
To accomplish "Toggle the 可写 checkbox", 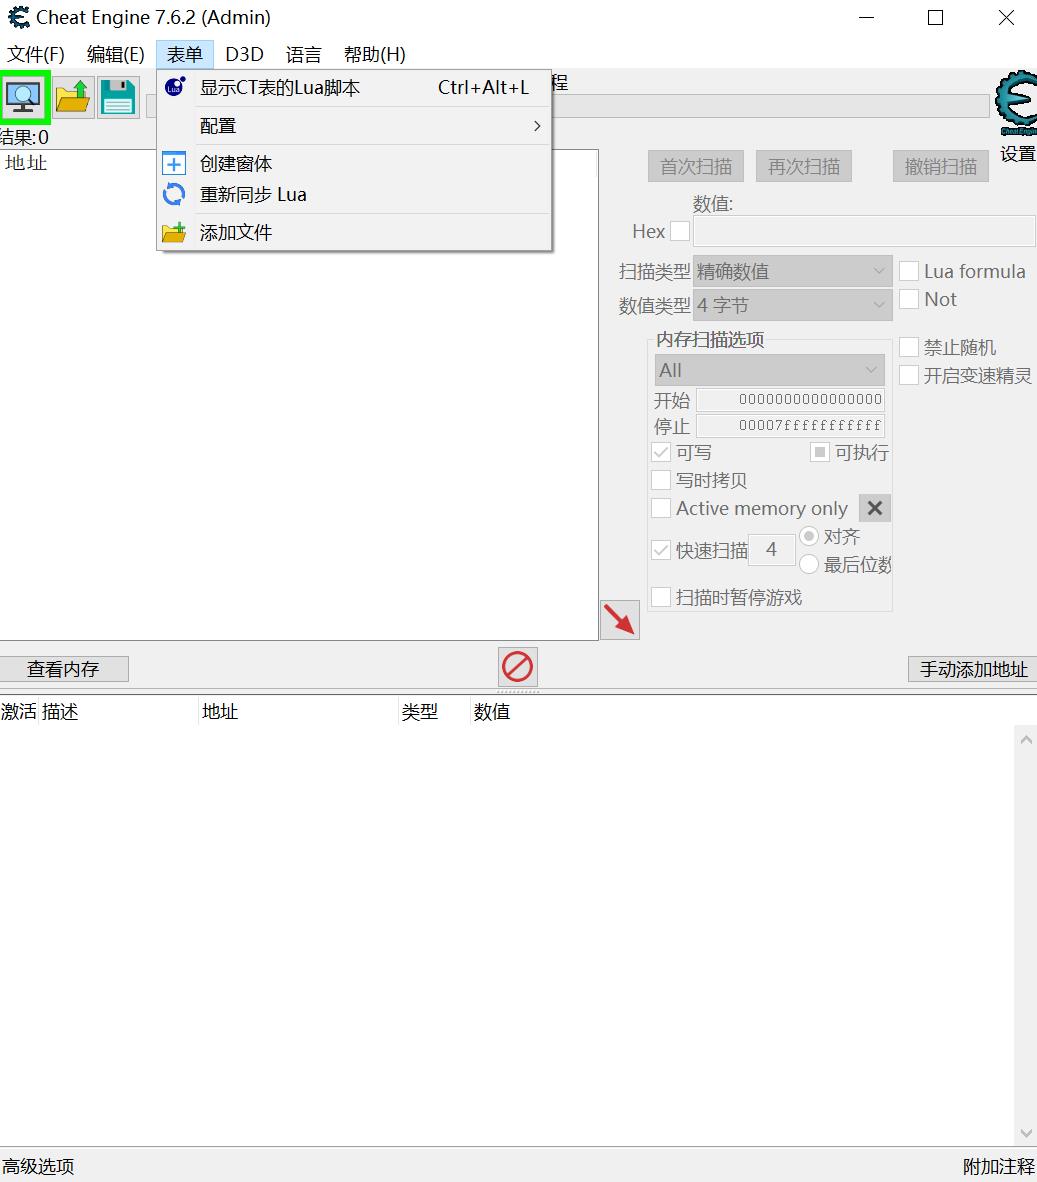I will (x=661, y=452).
